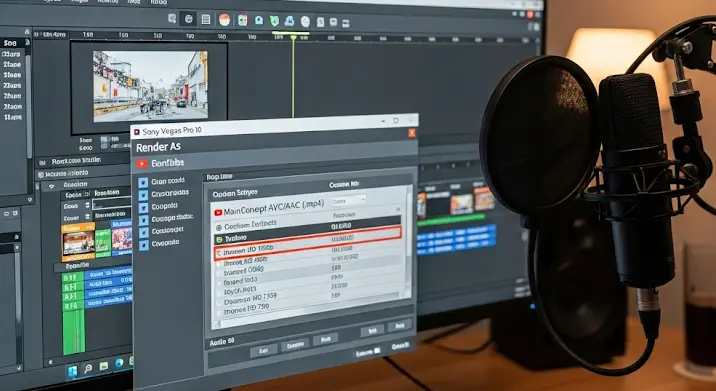Click the red YouTube icon under Render As
This screenshot has width=716, height=391.
(142, 164)
